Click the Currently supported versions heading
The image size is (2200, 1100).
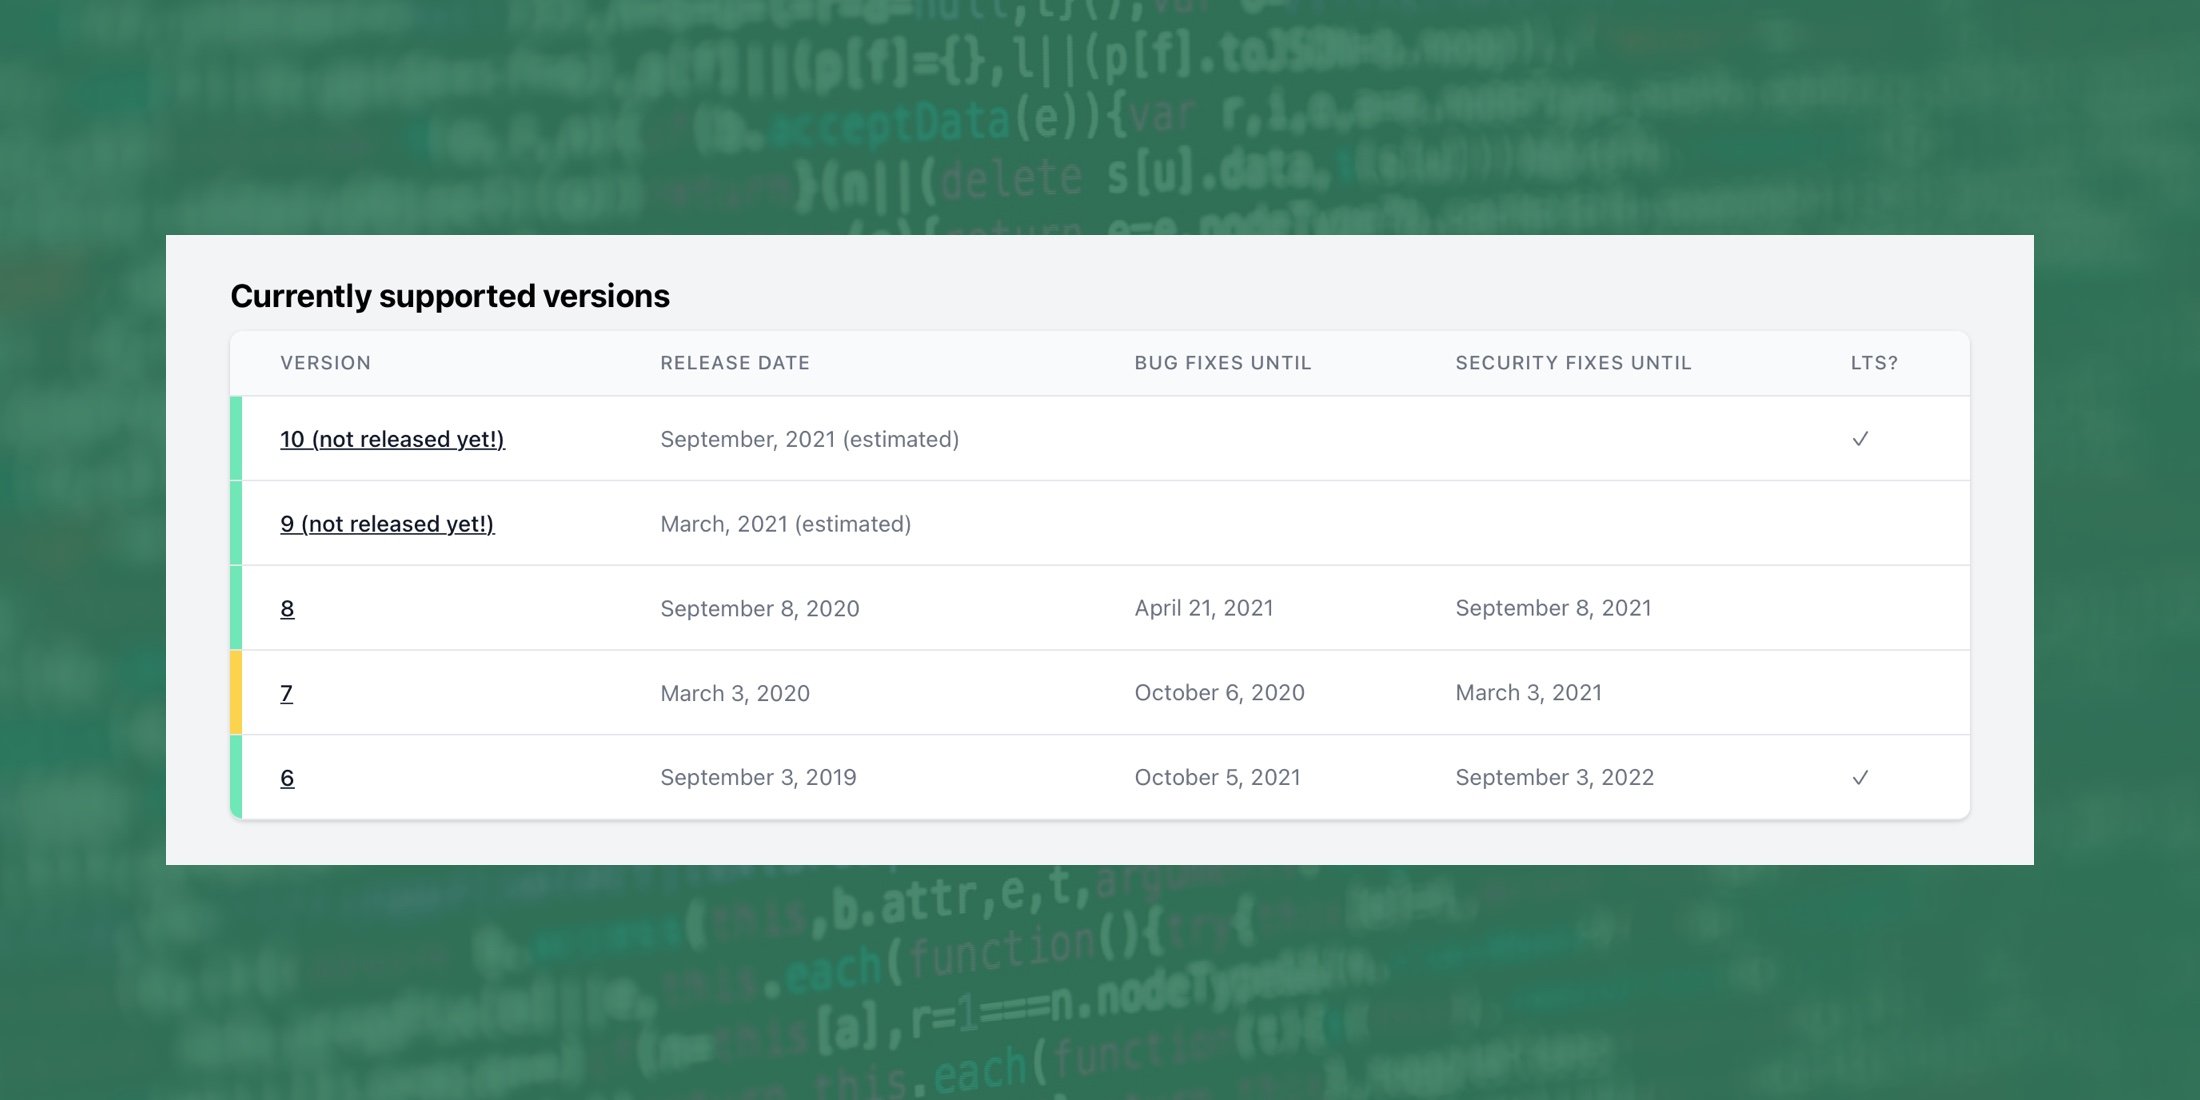click(x=450, y=295)
